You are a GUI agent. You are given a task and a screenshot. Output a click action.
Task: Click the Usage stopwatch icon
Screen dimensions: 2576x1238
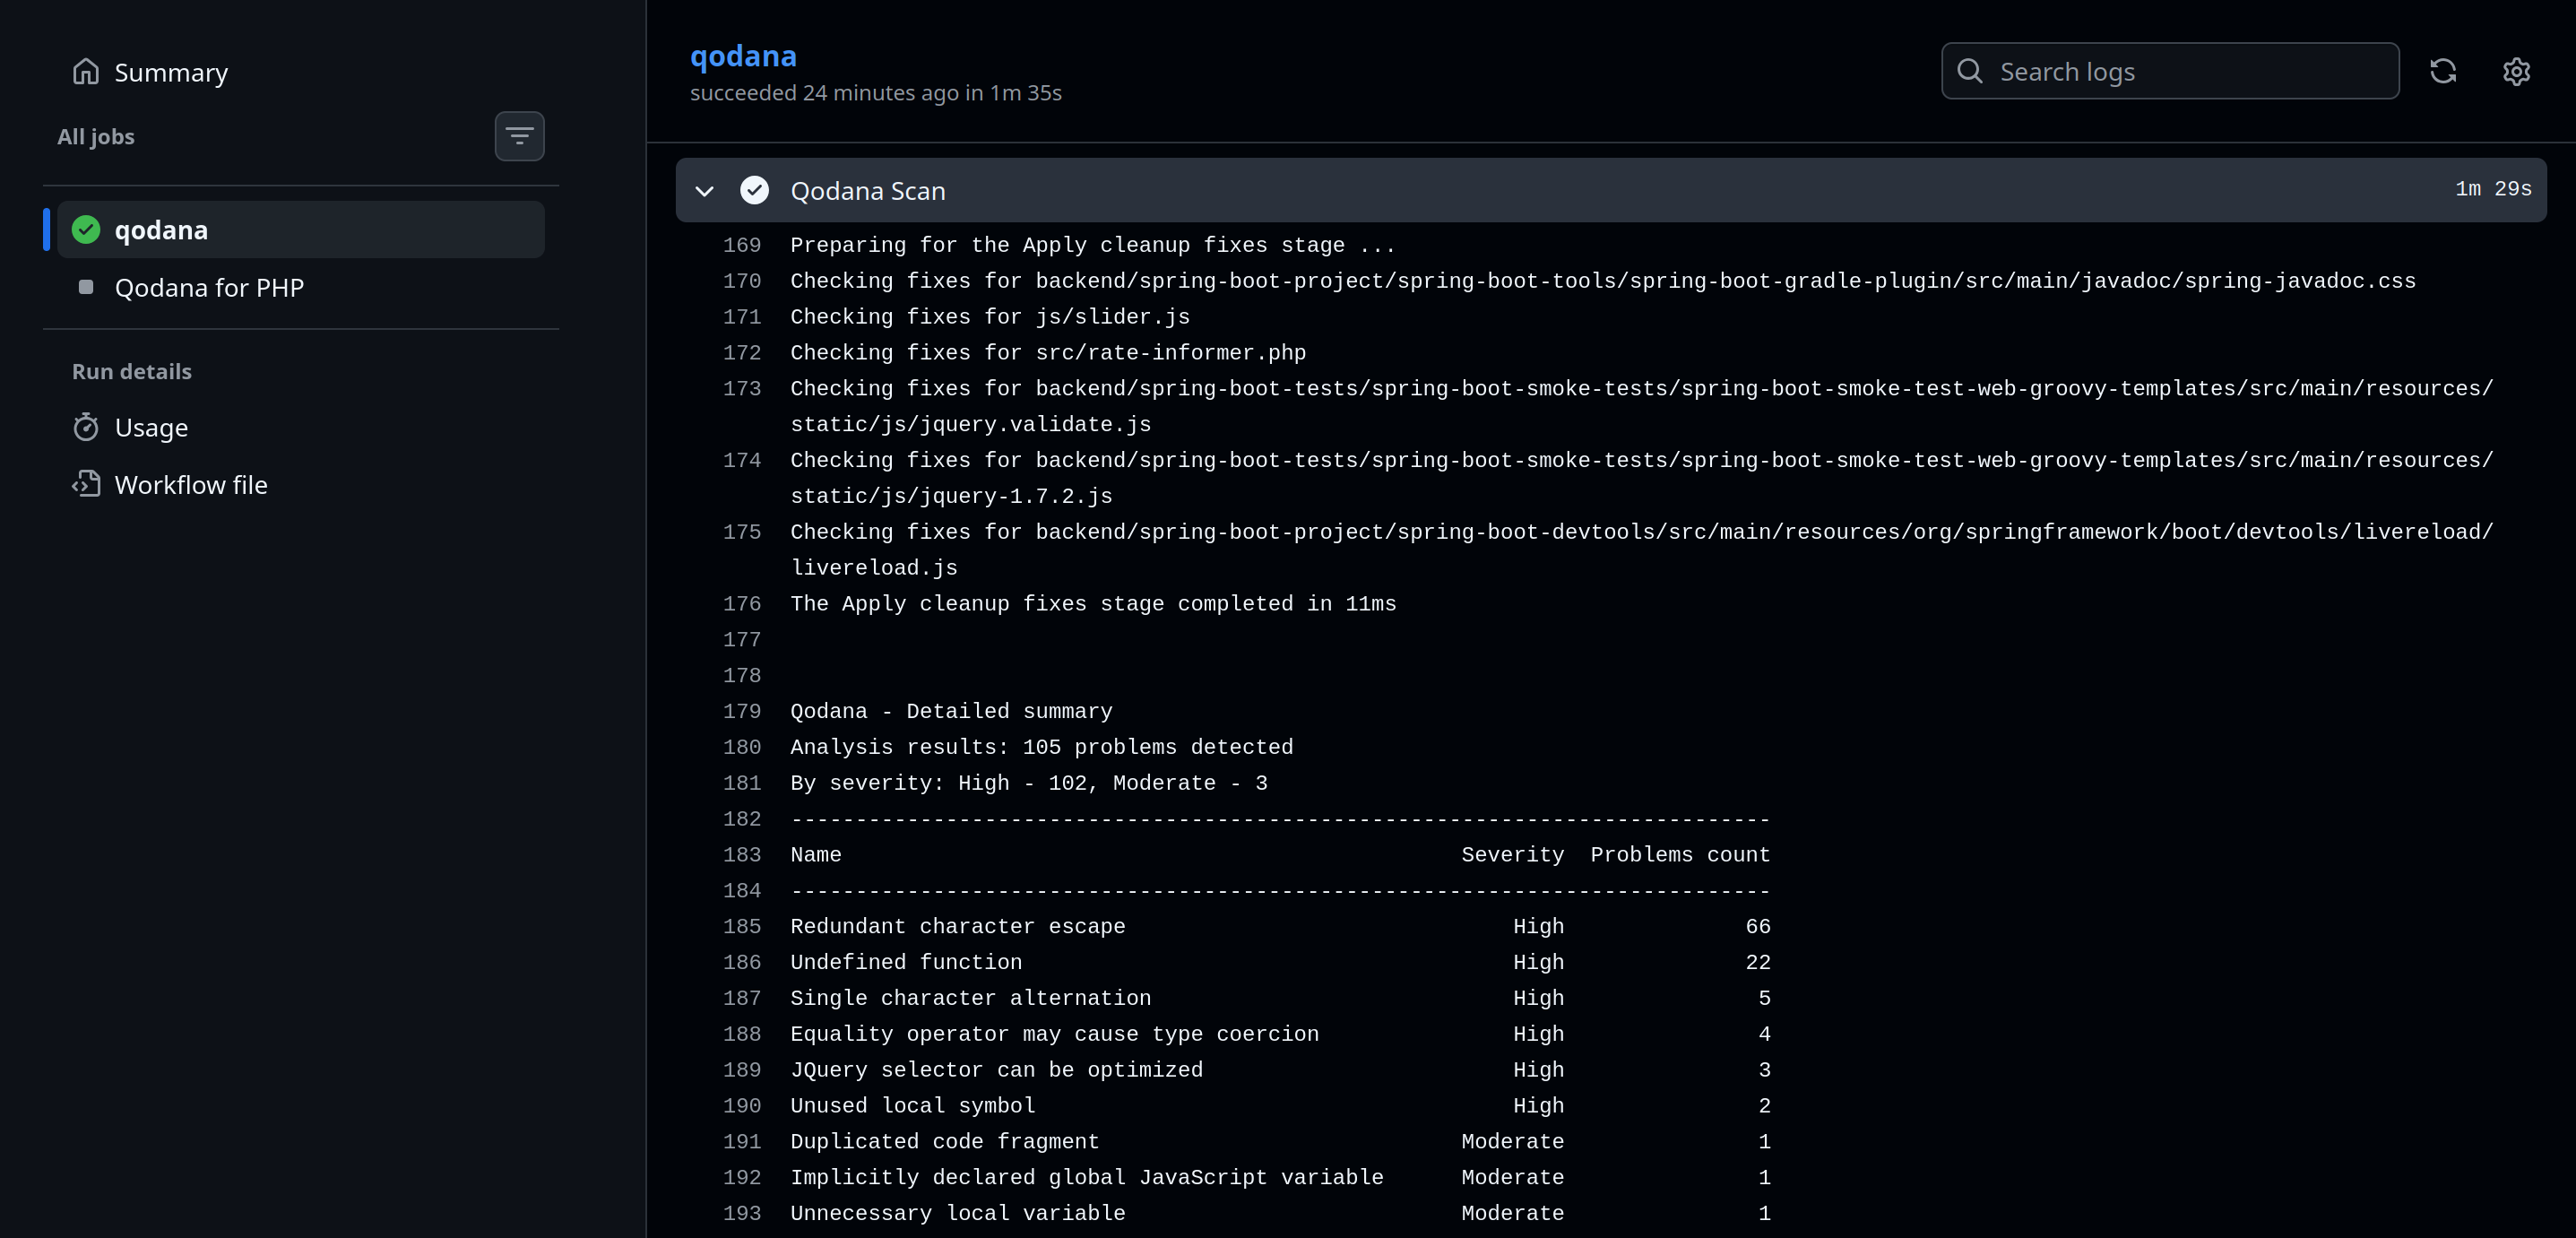86,427
